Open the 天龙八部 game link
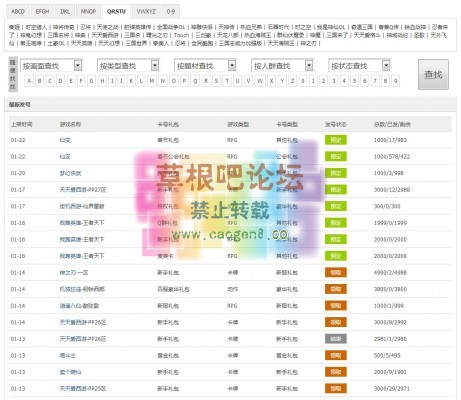Screen dimensions: 461x400 pyautogui.click(x=228, y=35)
